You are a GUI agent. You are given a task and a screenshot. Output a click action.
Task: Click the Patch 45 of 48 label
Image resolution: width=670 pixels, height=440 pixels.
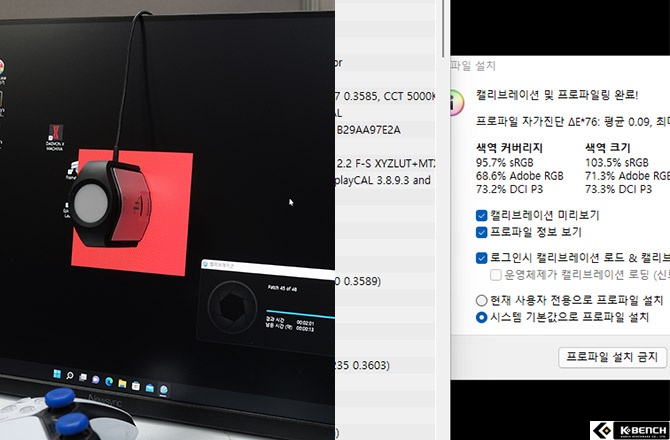coord(282,288)
